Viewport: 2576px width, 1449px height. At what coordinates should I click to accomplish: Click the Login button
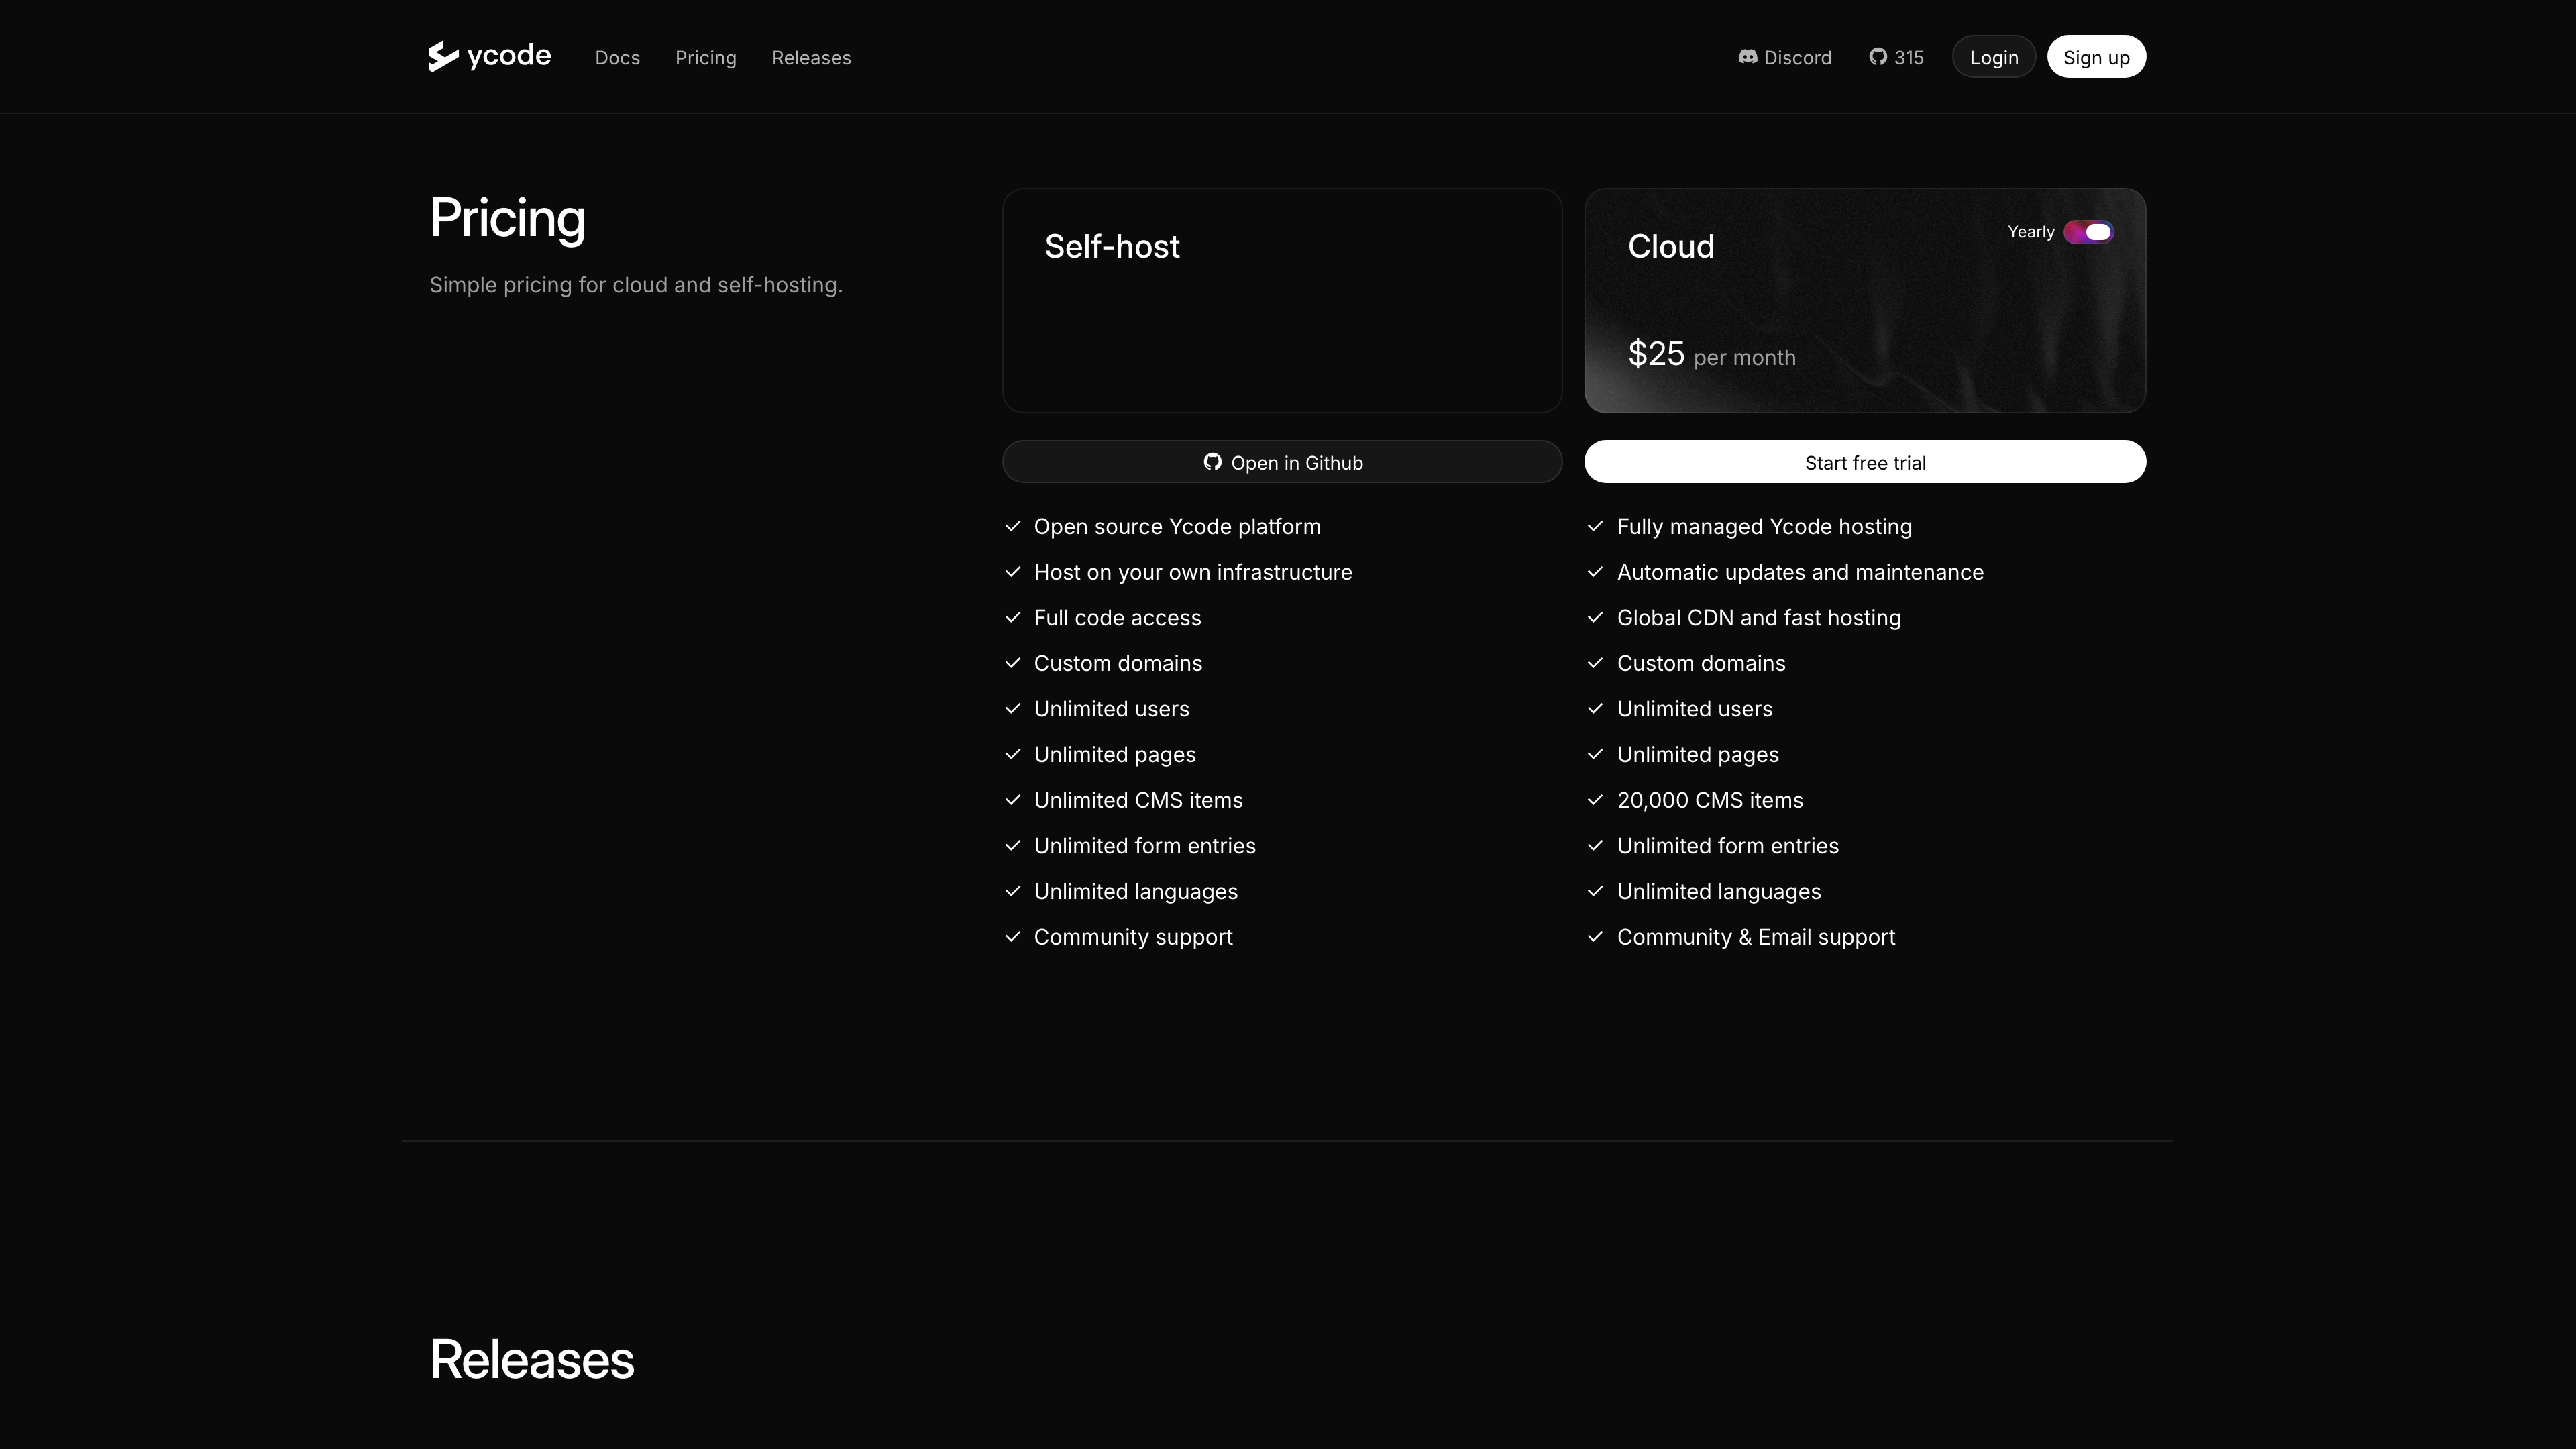pos(1994,57)
